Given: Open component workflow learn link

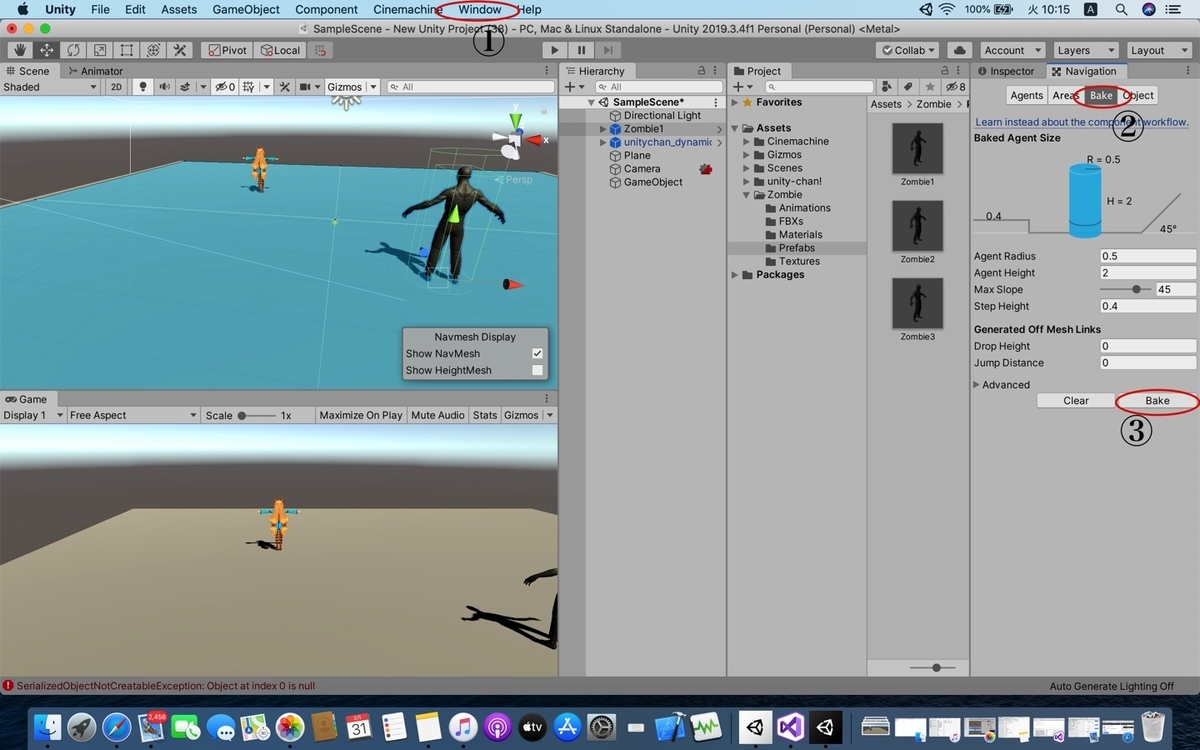Looking at the screenshot, I should pyautogui.click(x=1082, y=122).
